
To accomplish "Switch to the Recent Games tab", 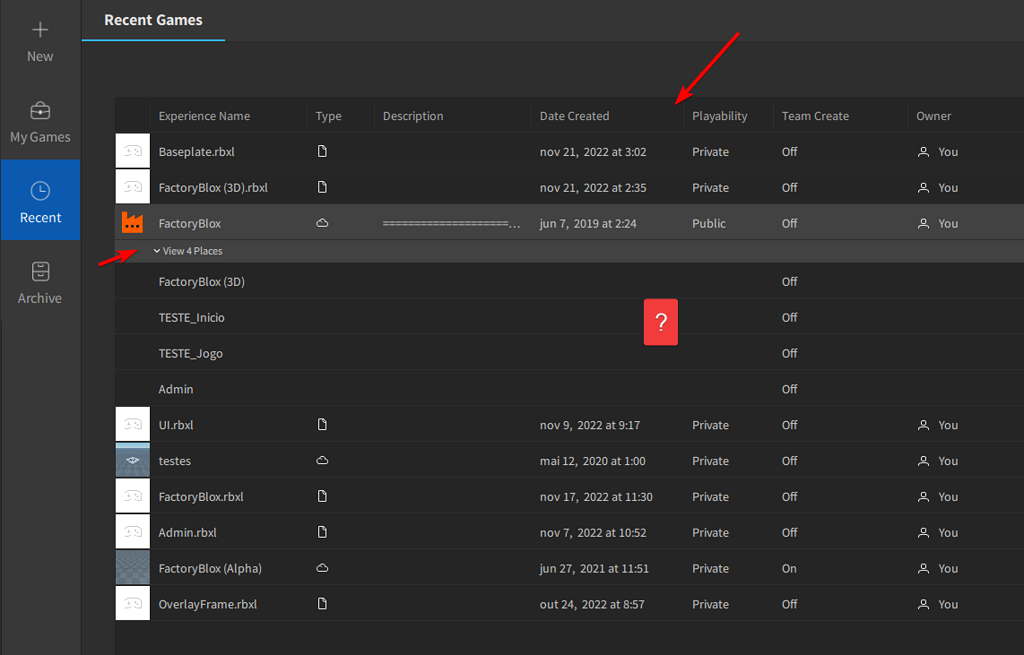I will tap(151, 20).
